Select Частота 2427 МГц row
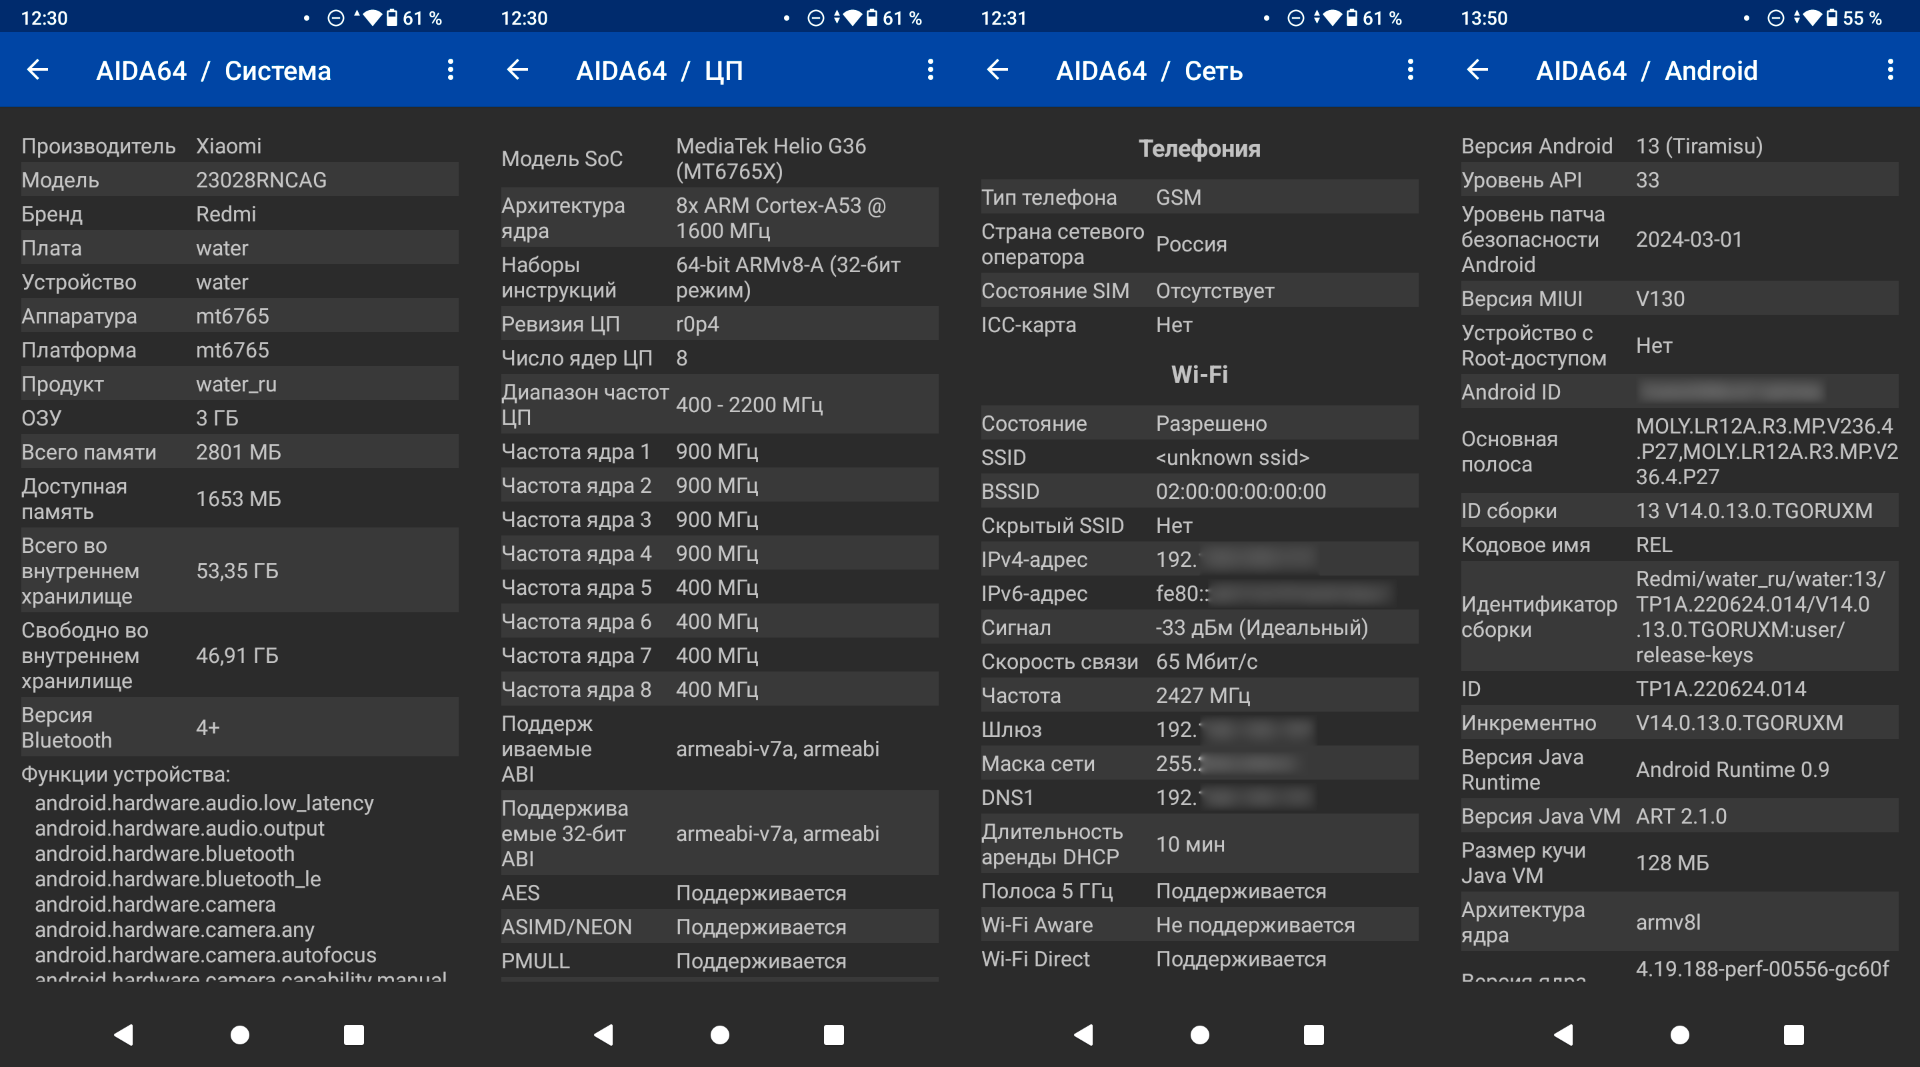 pyautogui.click(x=1200, y=696)
